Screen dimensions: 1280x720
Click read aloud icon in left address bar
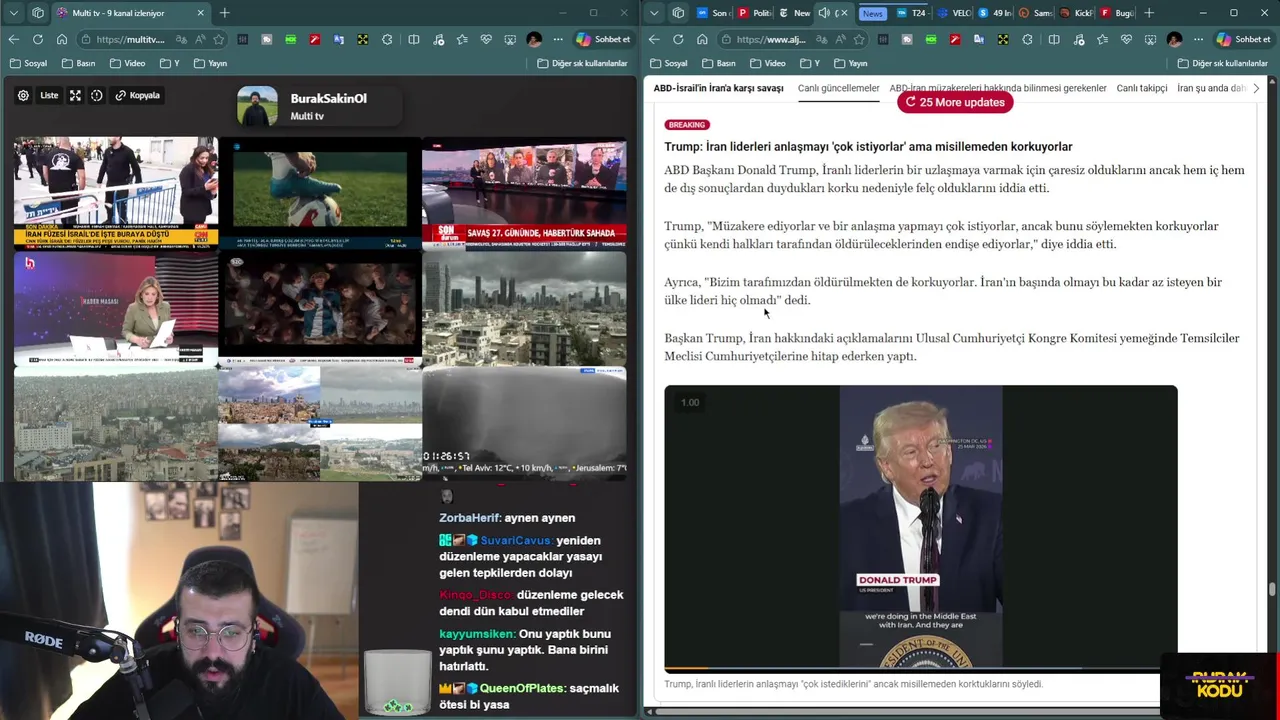click(x=200, y=39)
